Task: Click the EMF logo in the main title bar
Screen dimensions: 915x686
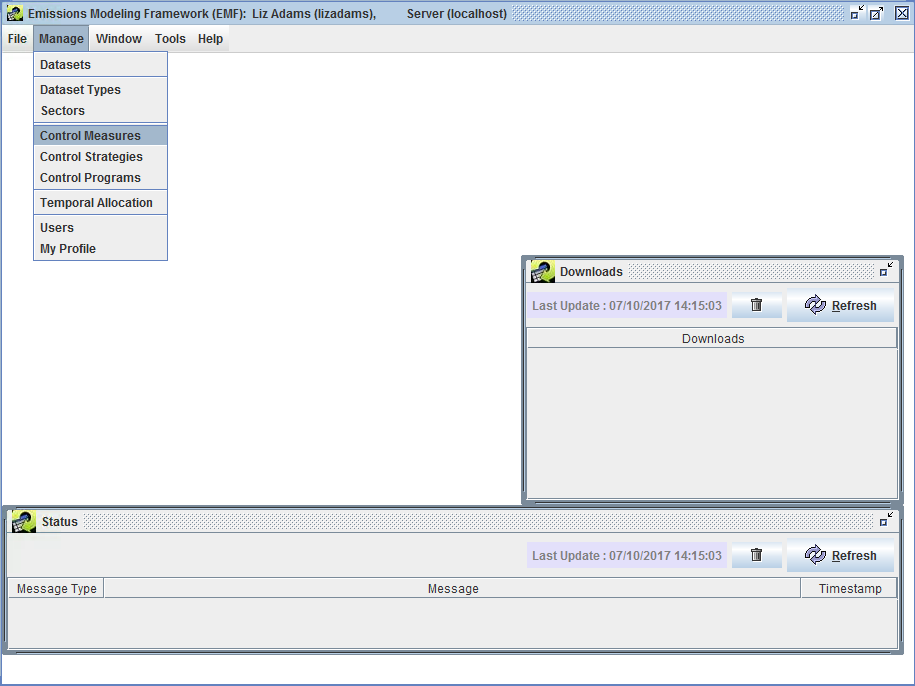Action: click(x=13, y=12)
